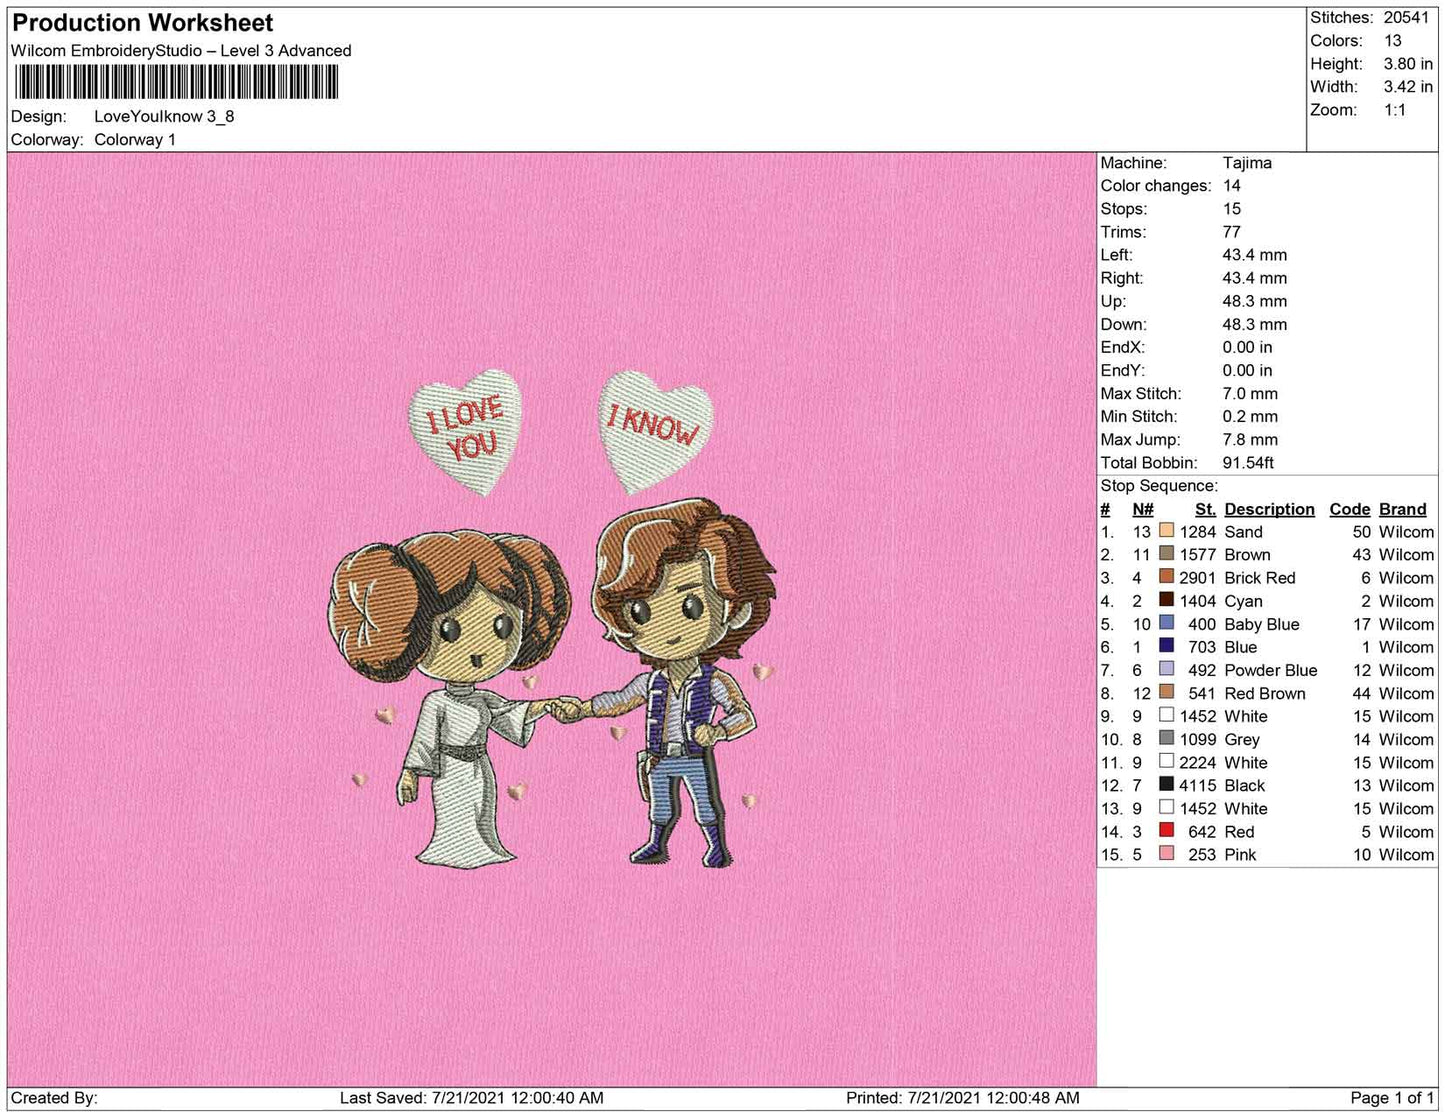Click the Zoom value '1:1'
The height and width of the screenshot is (1112, 1445).
click(1395, 110)
